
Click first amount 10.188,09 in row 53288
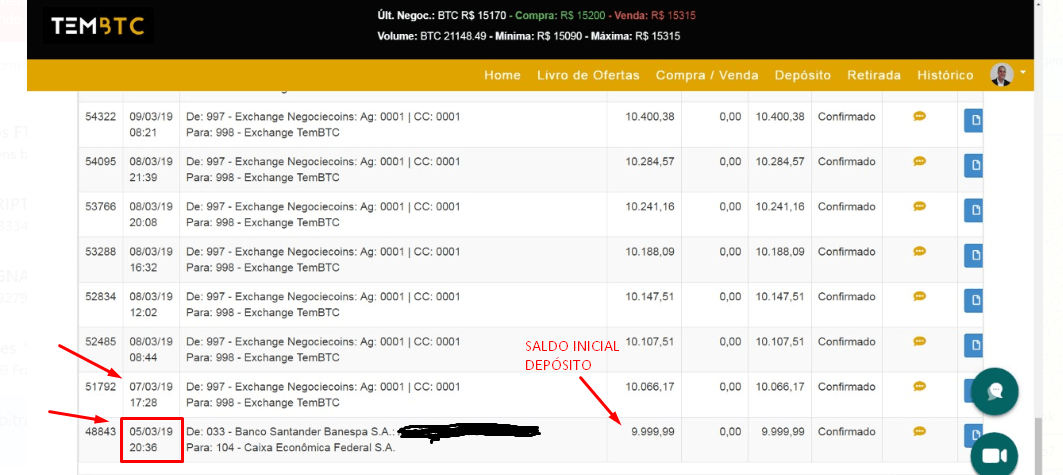click(649, 251)
